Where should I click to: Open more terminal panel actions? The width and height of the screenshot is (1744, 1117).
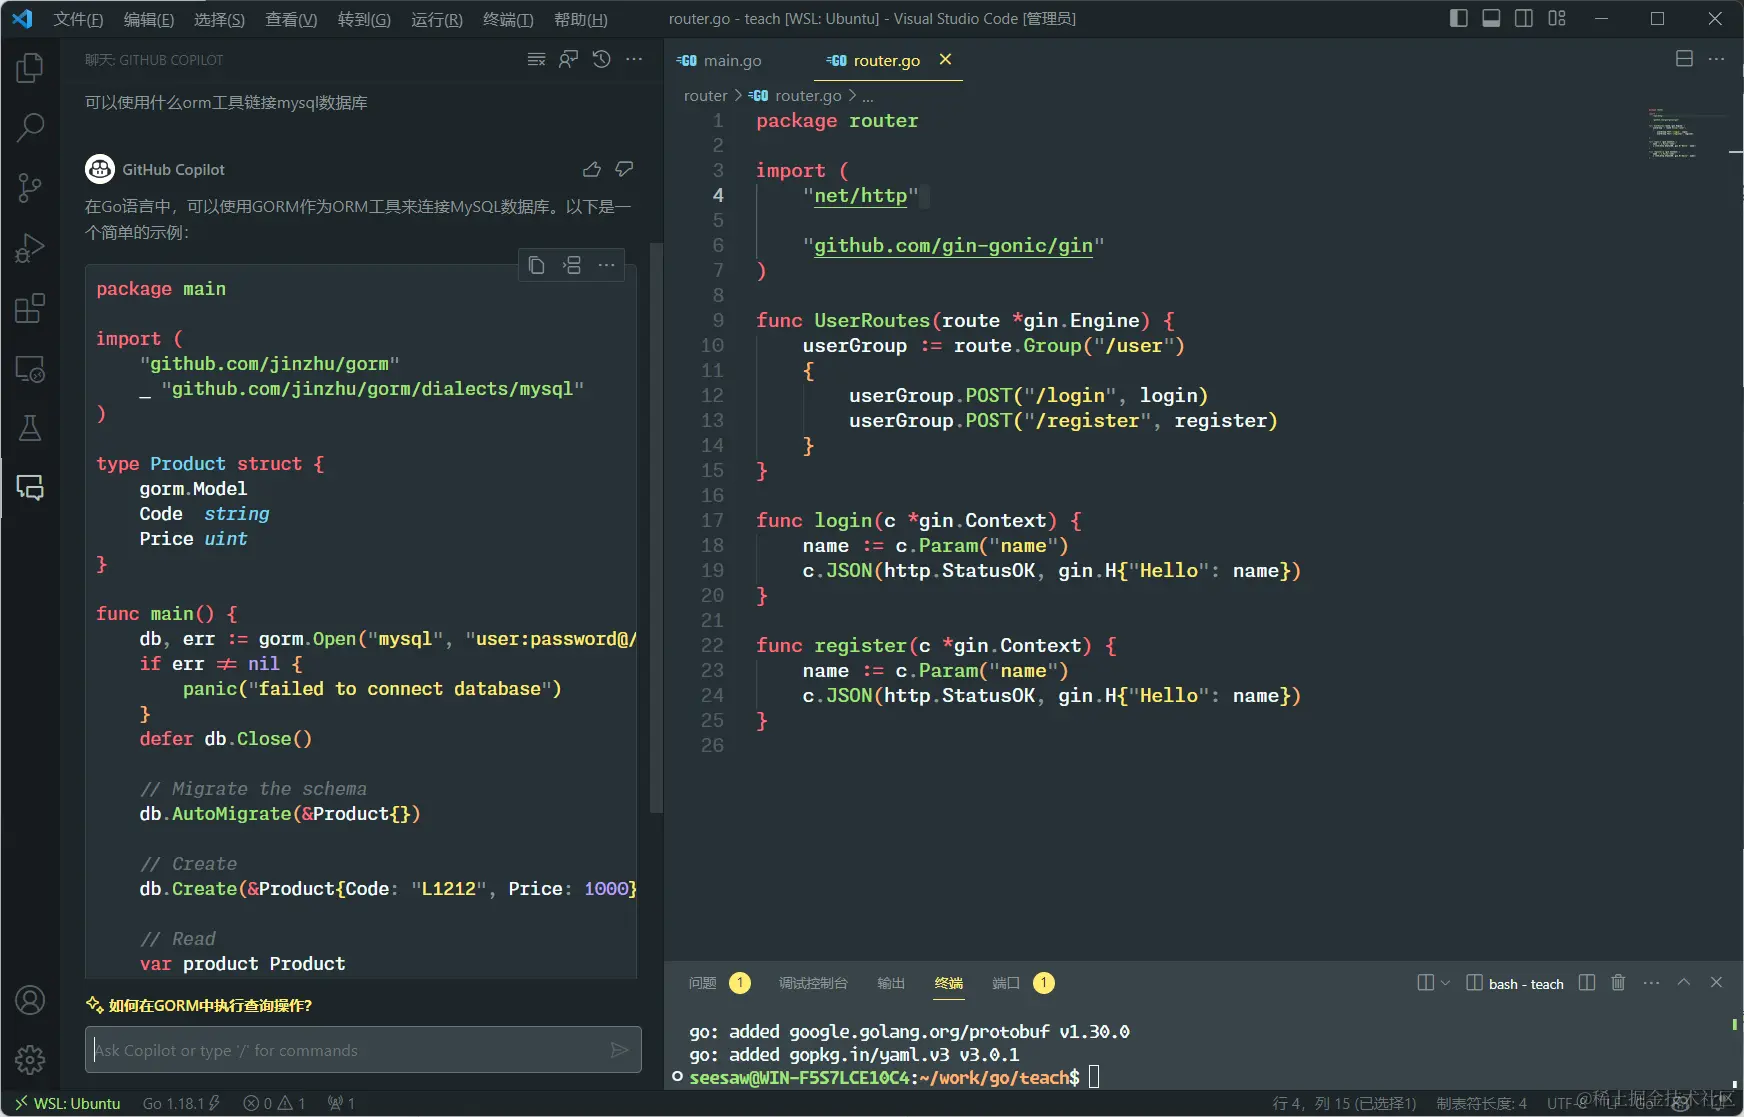pos(1651,983)
